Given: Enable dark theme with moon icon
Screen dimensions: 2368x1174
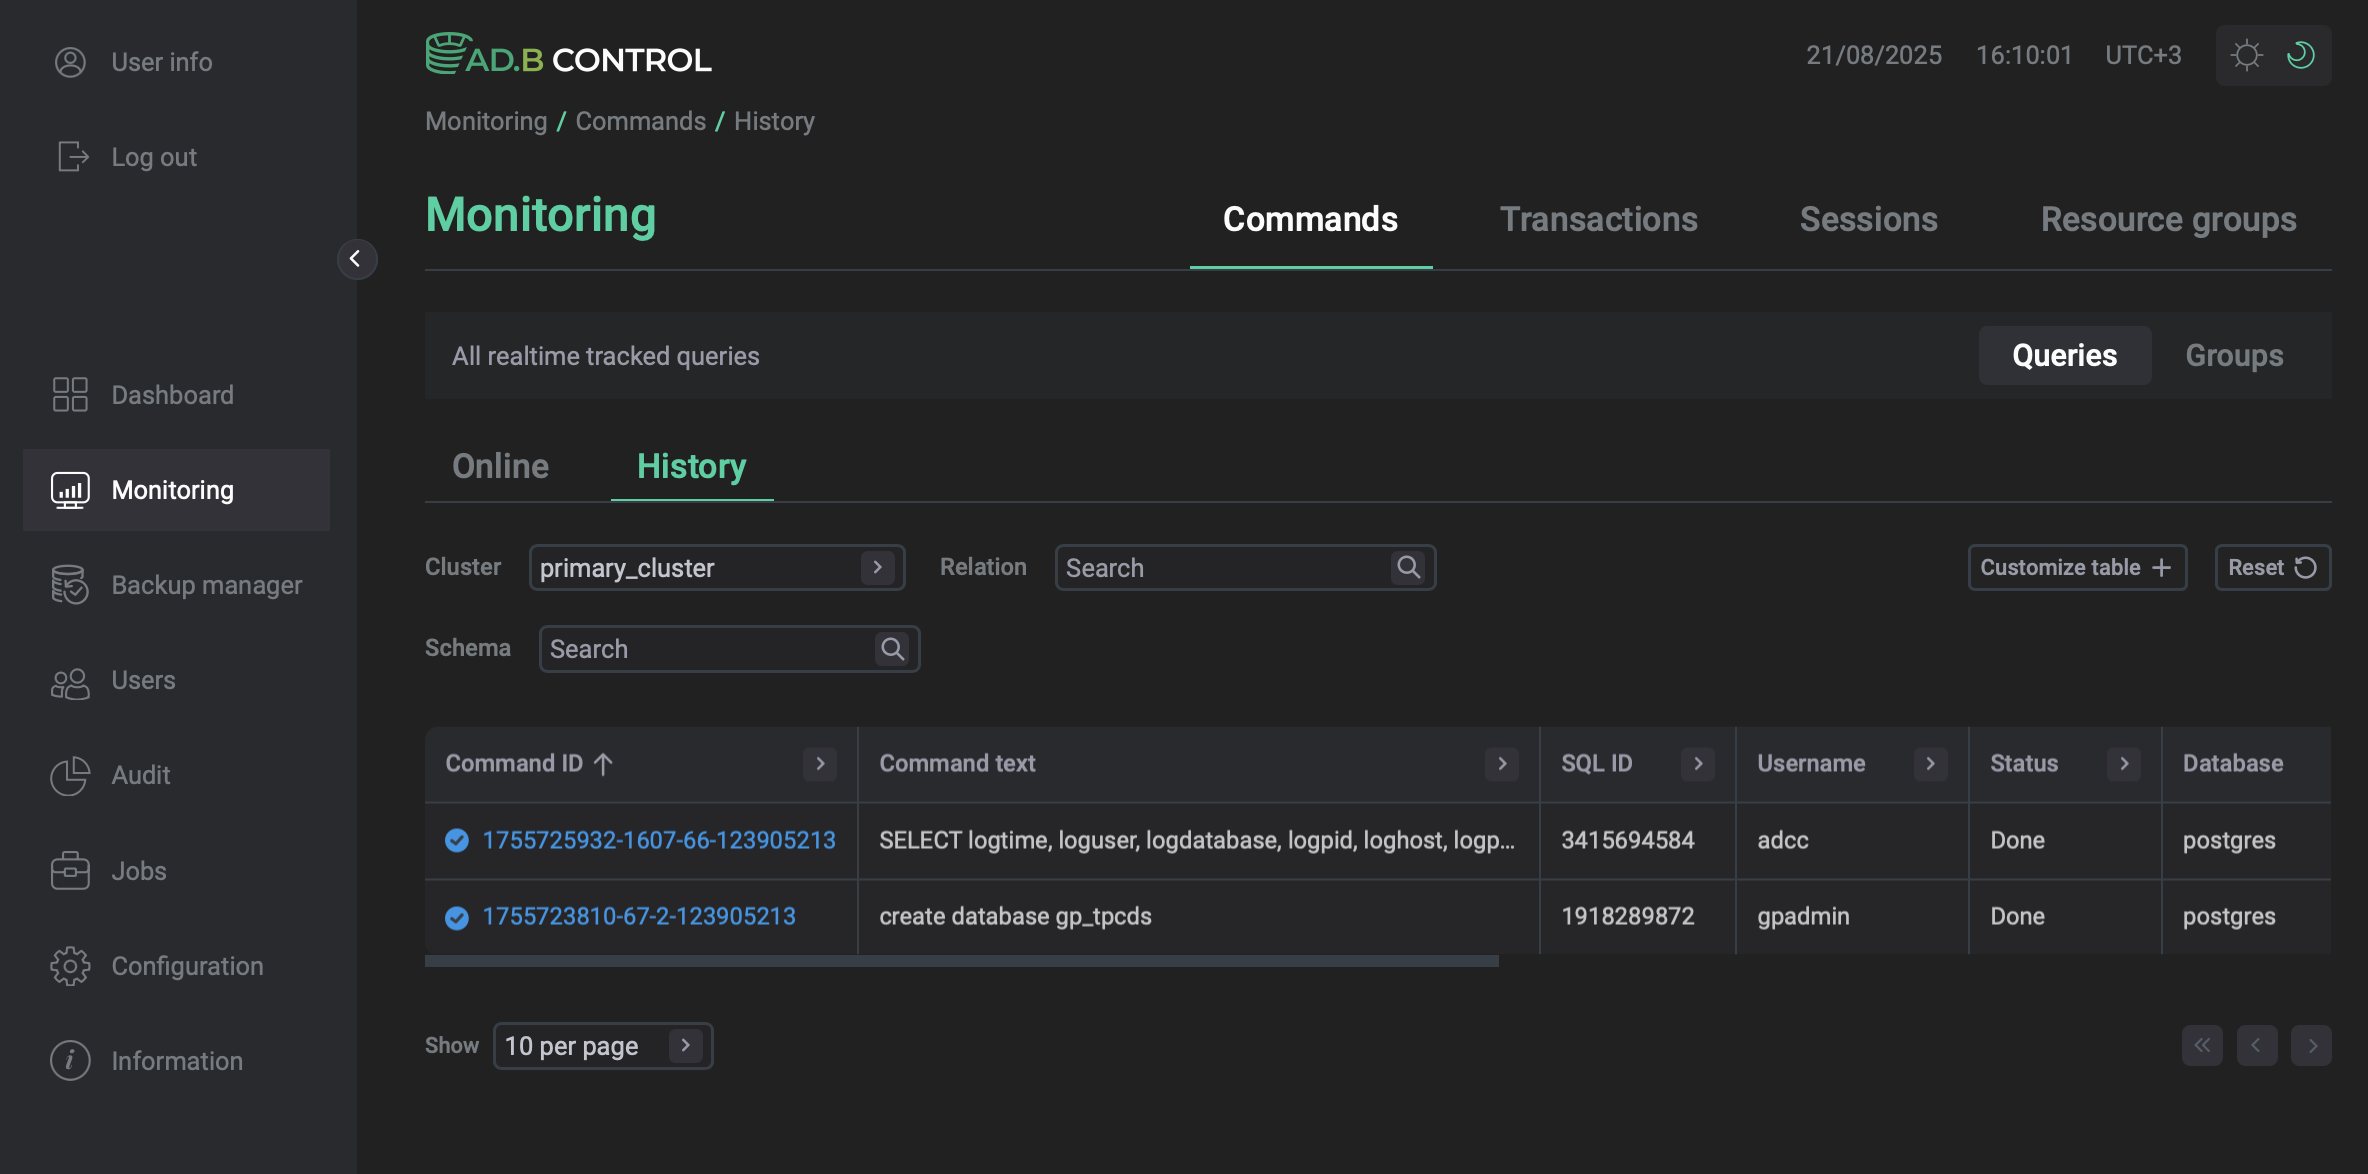Looking at the screenshot, I should 2299,55.
